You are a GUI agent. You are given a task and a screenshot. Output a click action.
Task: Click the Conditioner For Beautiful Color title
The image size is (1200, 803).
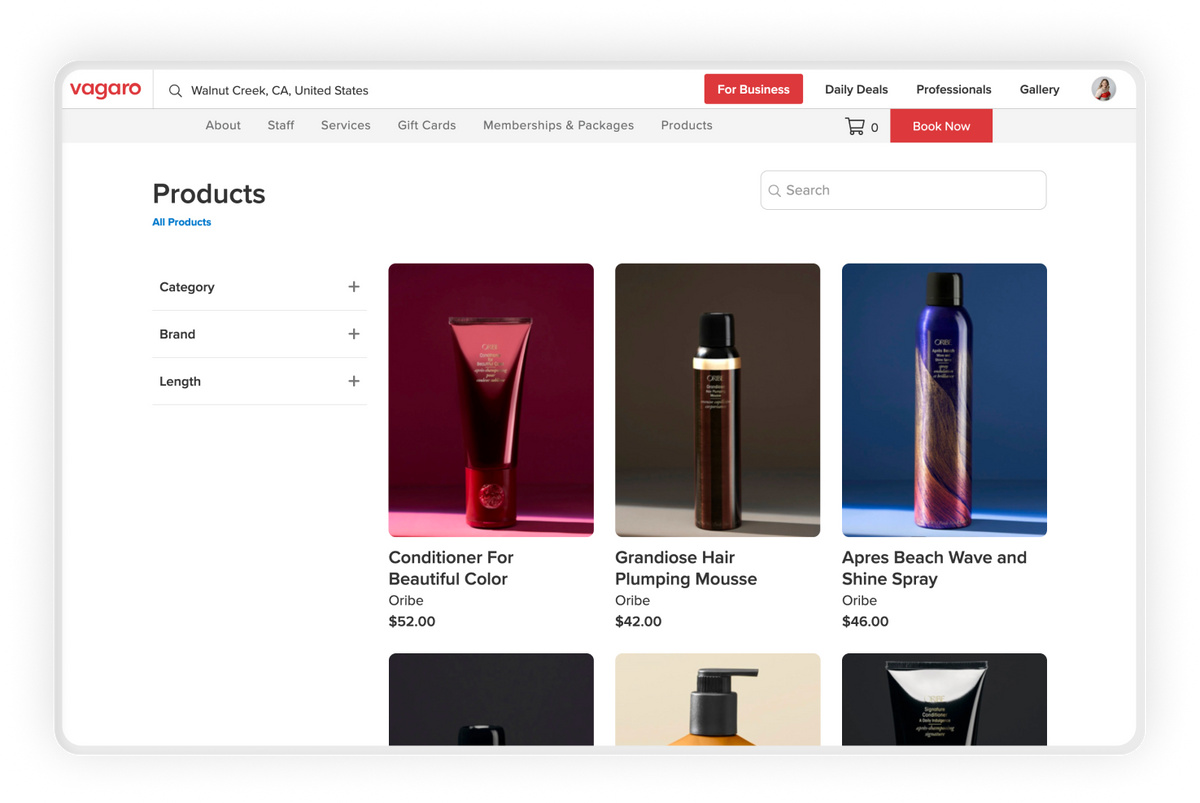tap(451, 568)
